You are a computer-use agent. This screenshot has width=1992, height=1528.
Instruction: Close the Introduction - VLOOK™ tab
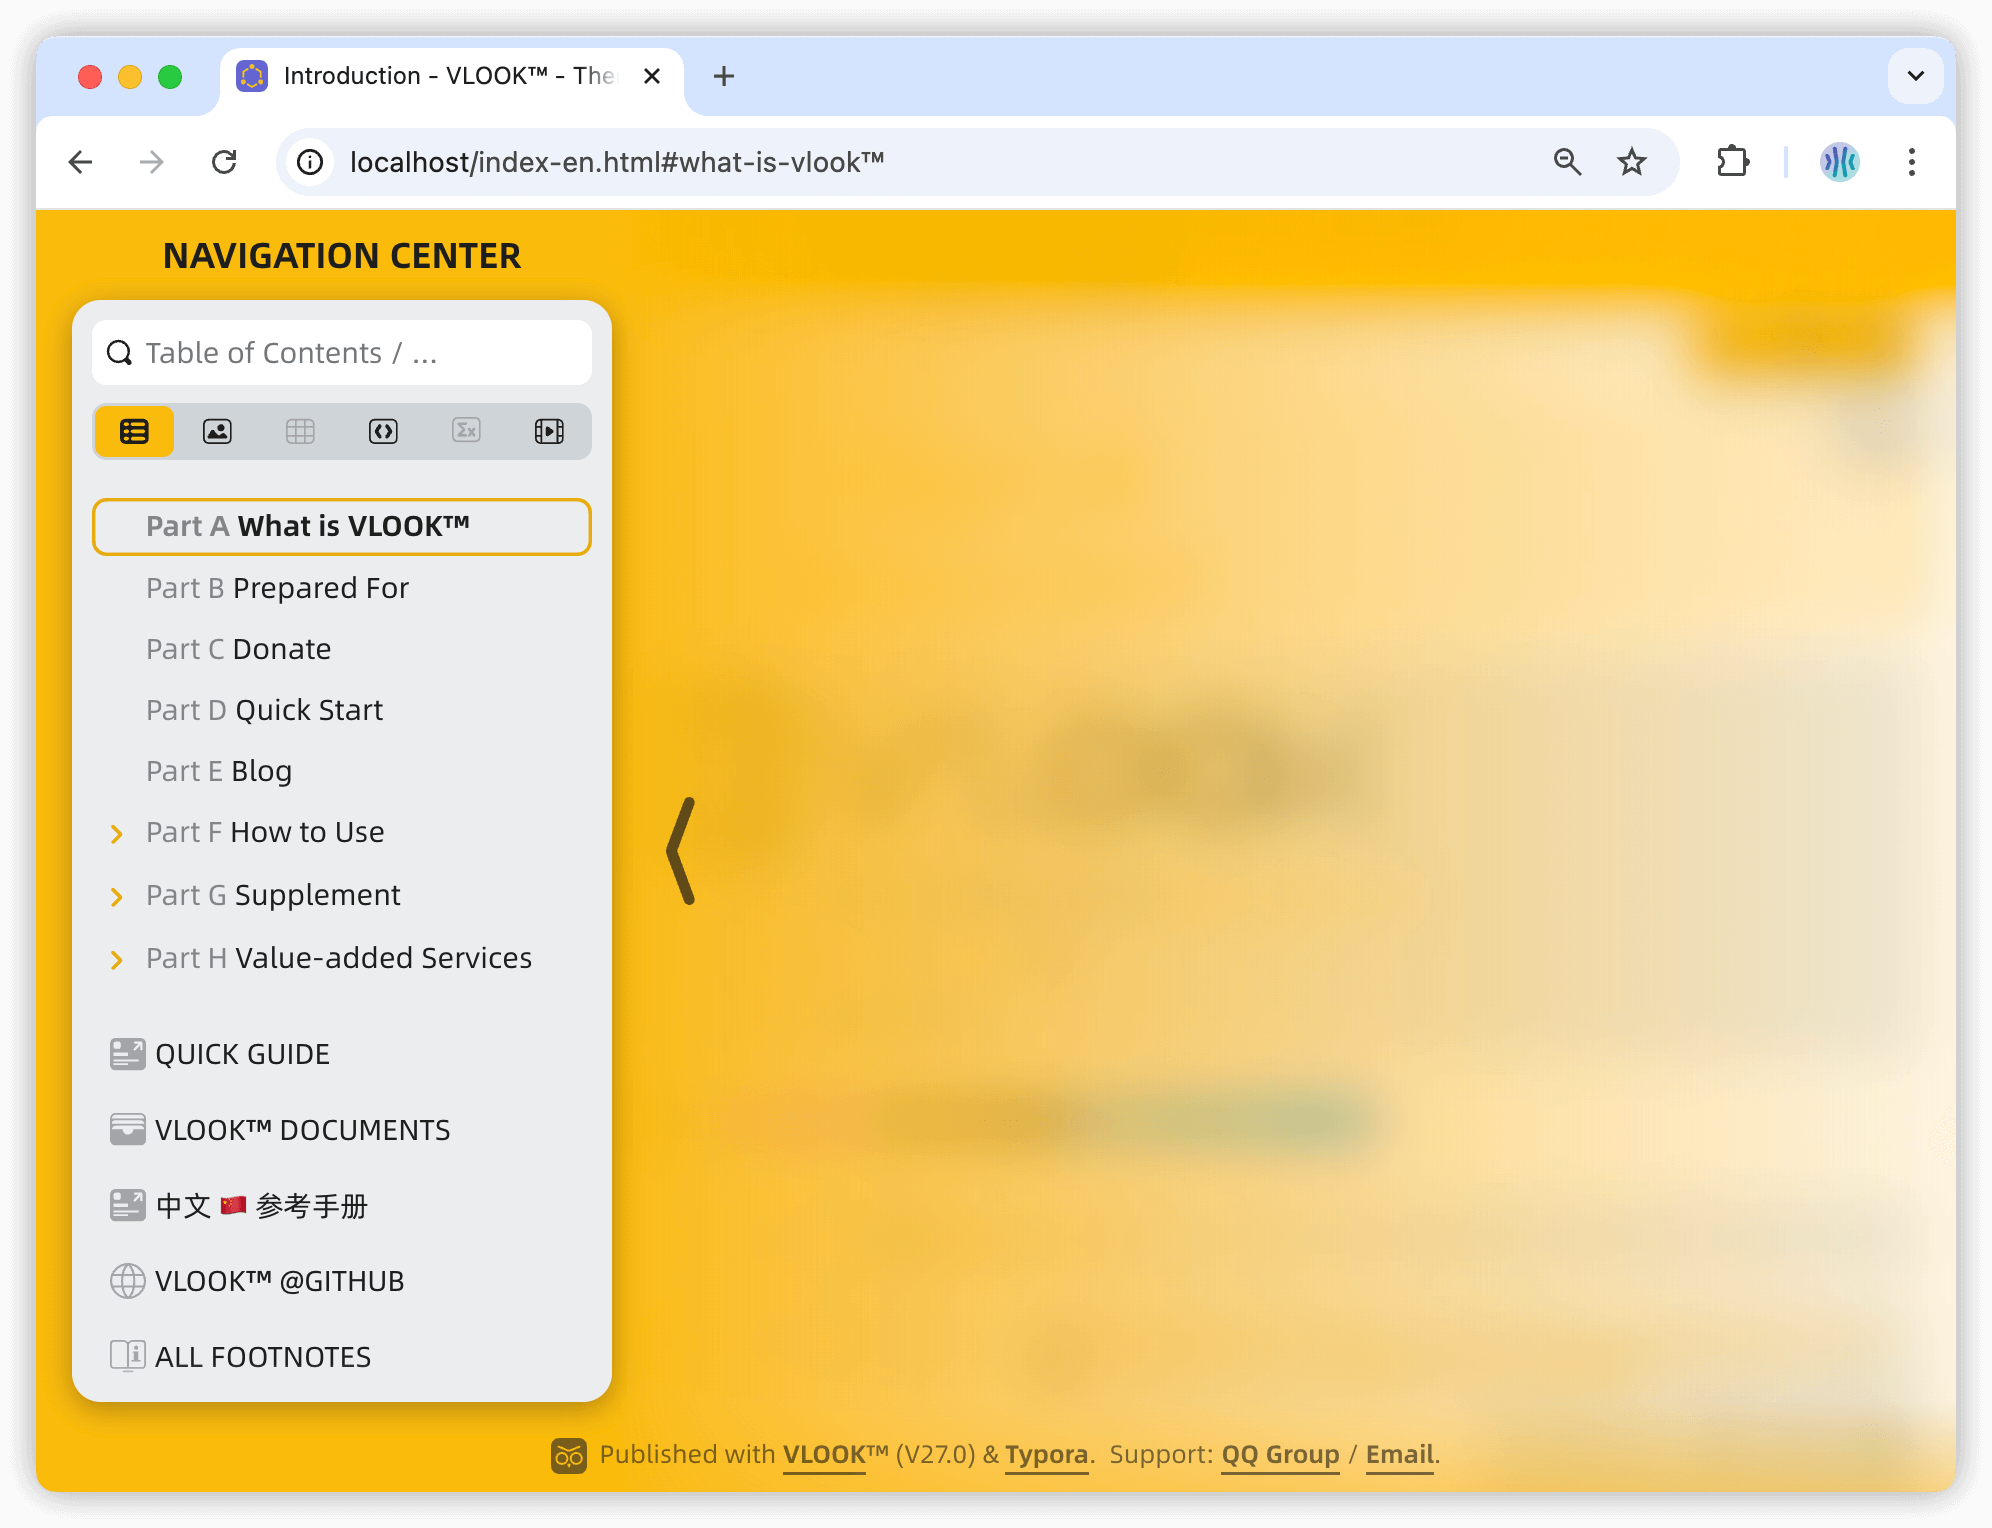coord(652,76)
